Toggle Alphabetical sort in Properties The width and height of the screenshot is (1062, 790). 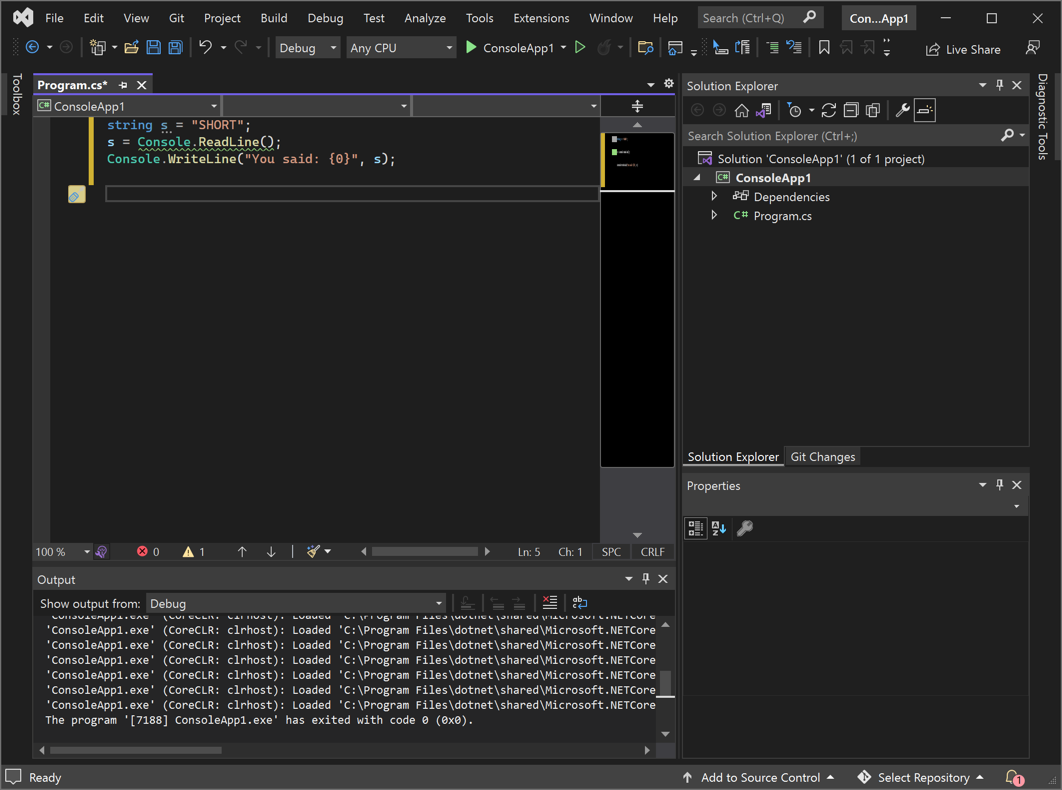(x=719, y=528)
